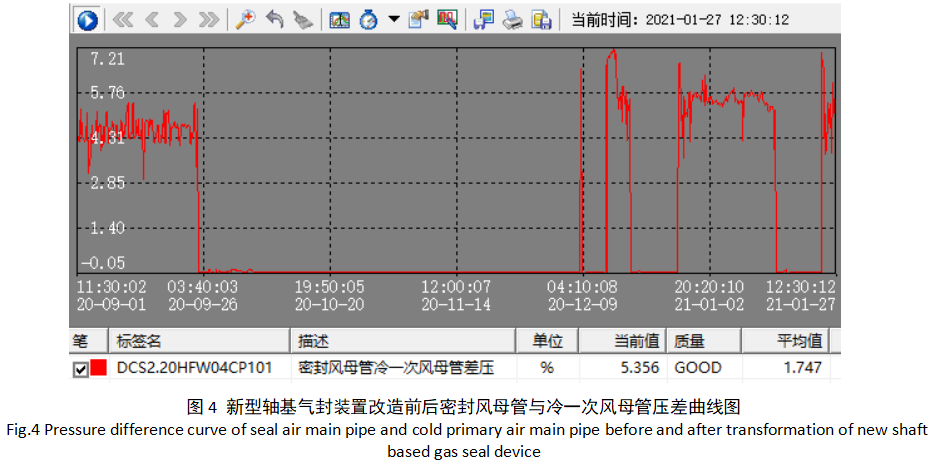Step forward with the single right arrow
This screenshot has height=464, width=936.
click(180, 19)
